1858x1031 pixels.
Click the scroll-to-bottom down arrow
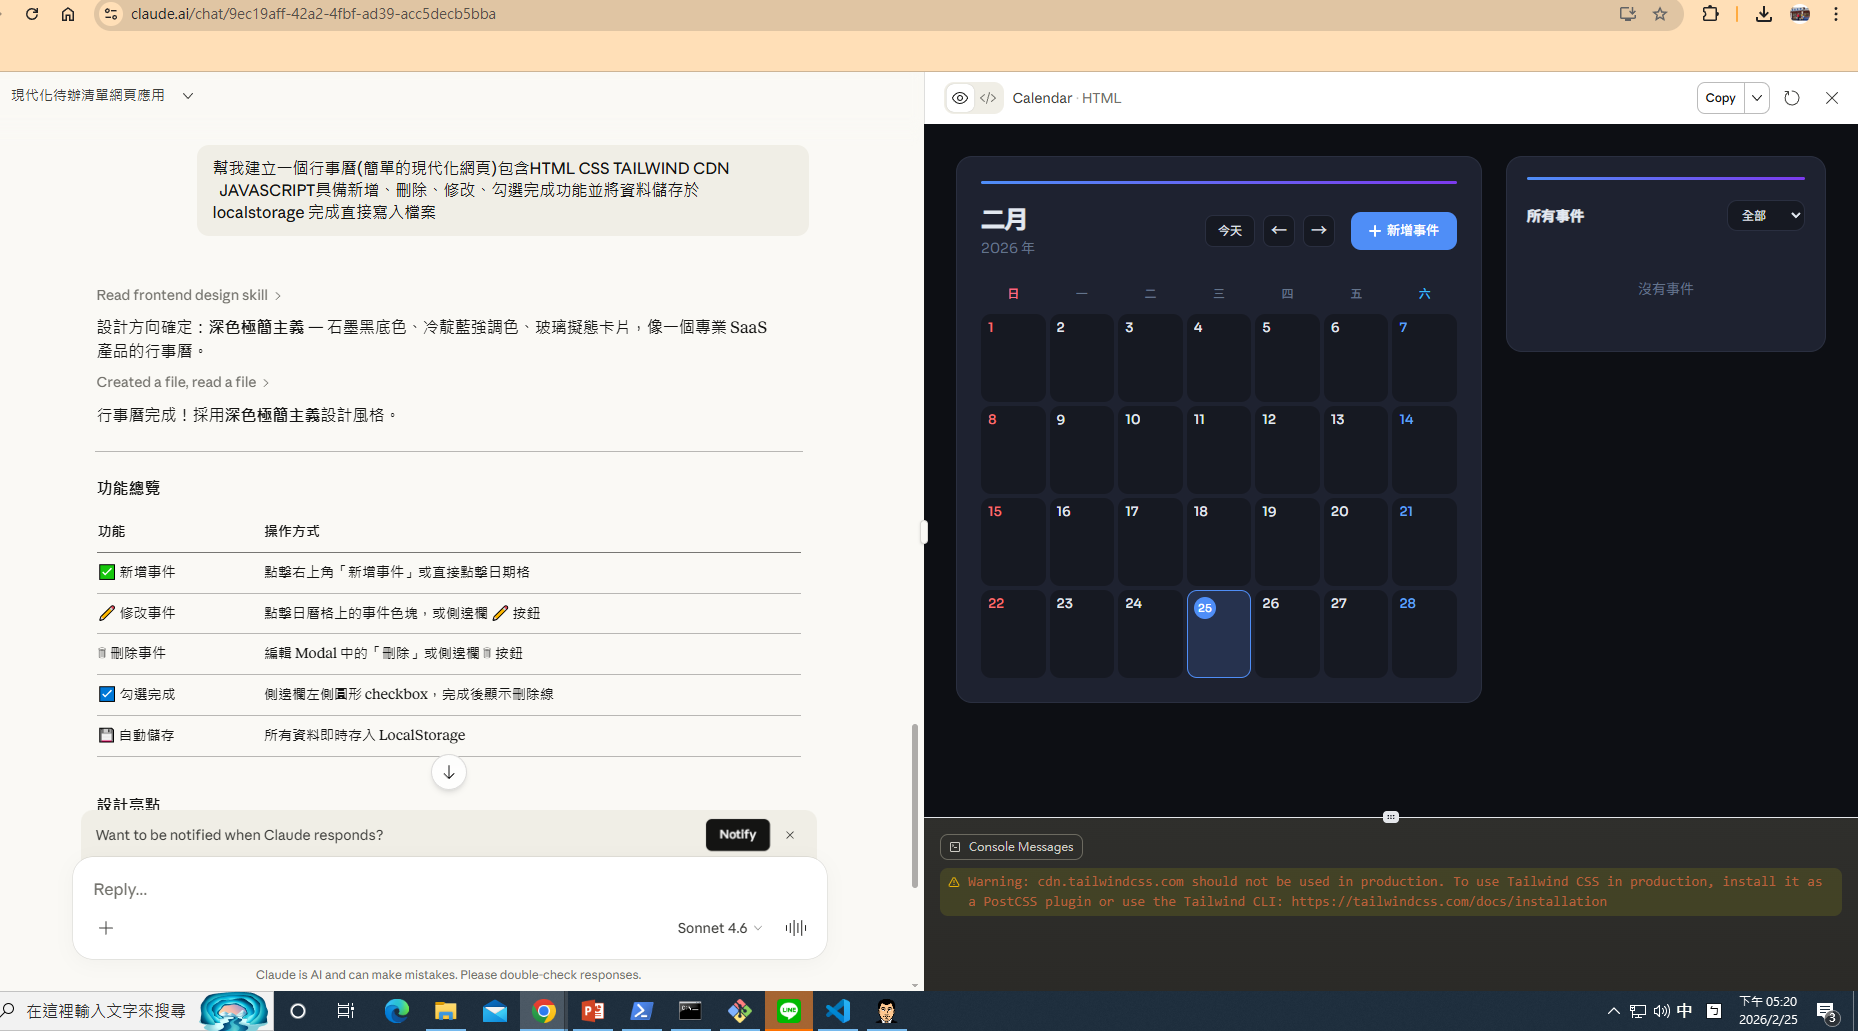[x=449, y=772]
